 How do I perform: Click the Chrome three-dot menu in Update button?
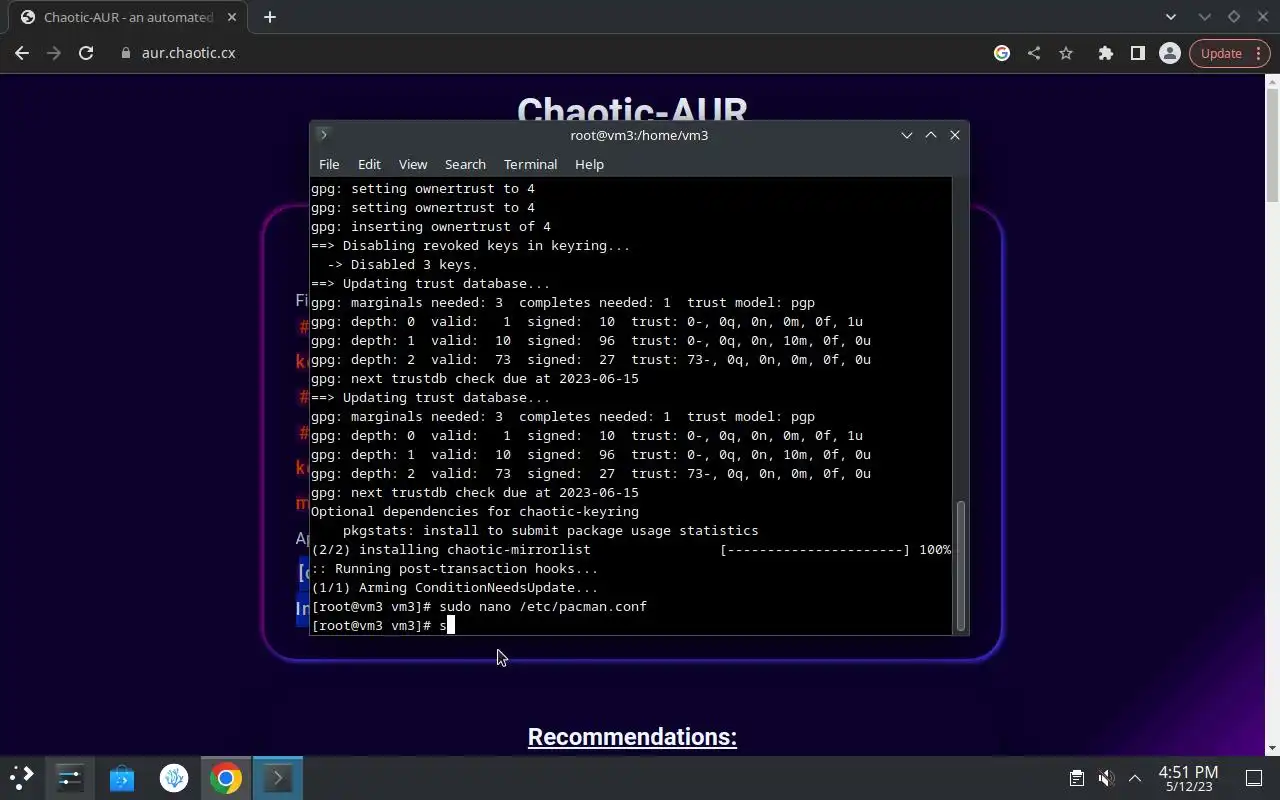tap(1258, 53)
